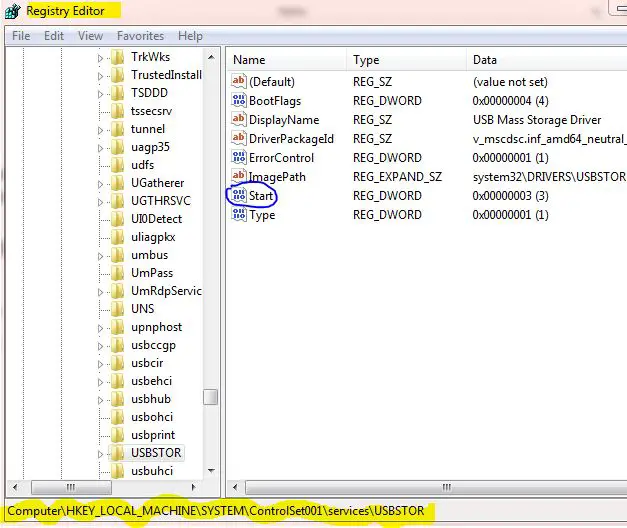Screen dimensions: 627x528
Task: Open the Favorites menu
Action: click(140, 36)
